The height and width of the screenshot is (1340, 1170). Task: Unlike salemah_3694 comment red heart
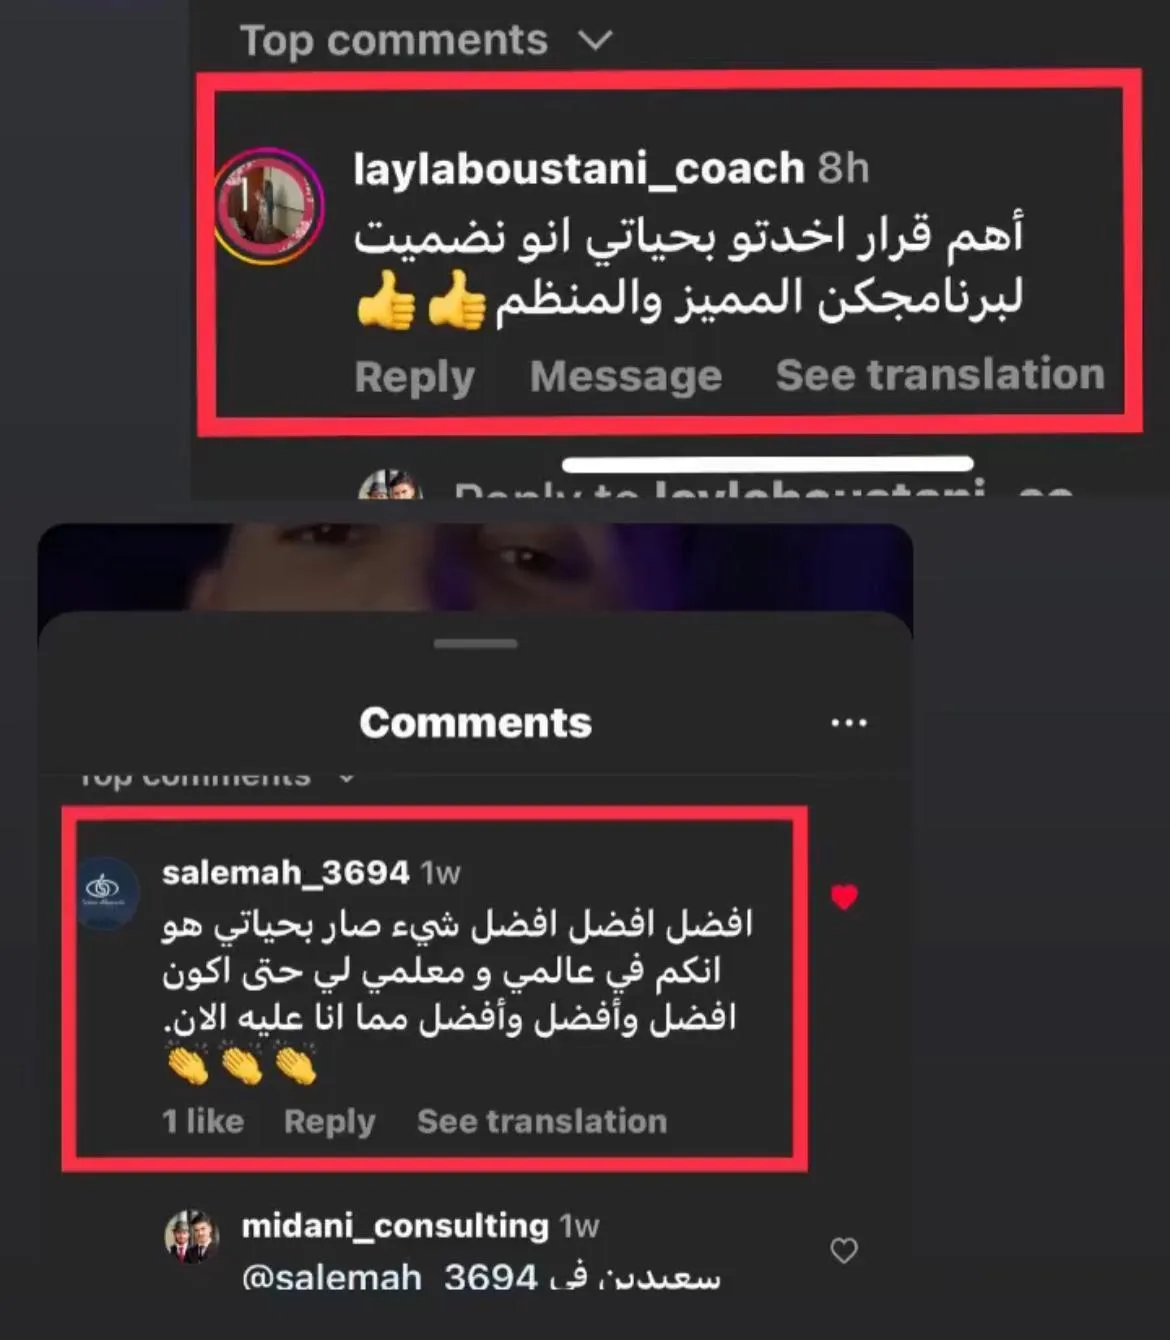pyautogui.click(x=844, y=897)
